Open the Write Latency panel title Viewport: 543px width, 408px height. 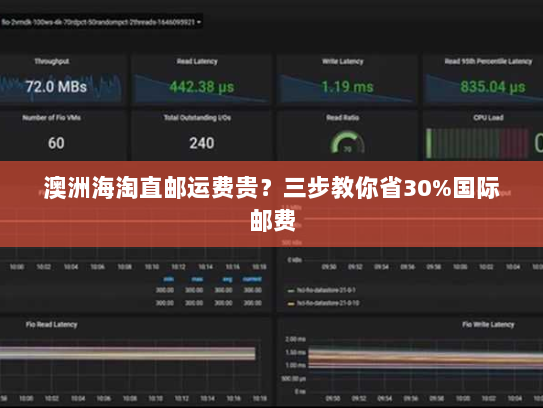[x=342, y=61]
